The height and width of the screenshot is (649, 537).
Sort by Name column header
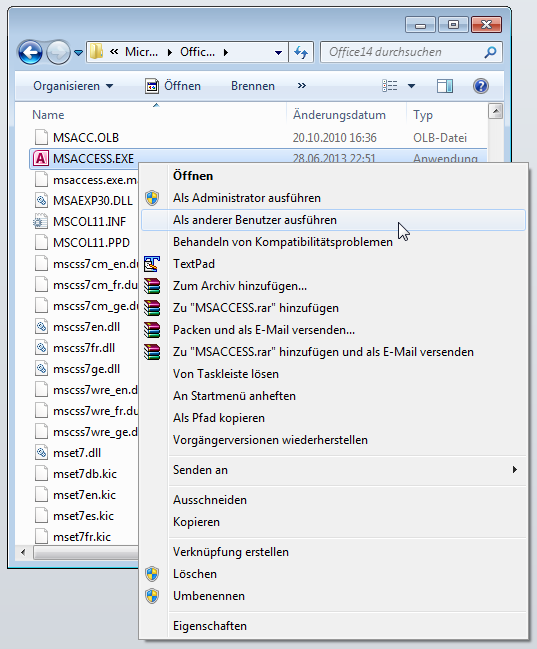(x=48, y=115)
